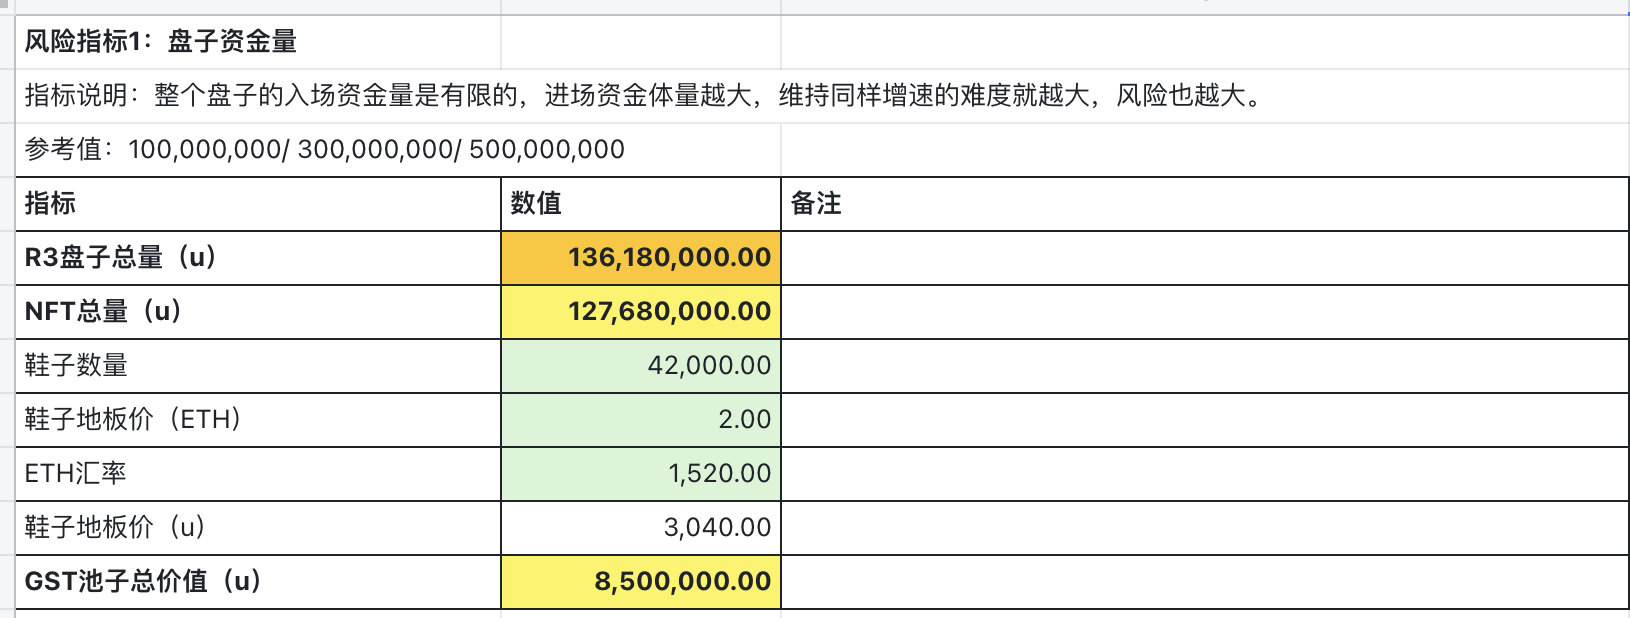Select the empty 备注 cell for ETH汇率
The width and height of the screenshot is (1630, 618).
[1205, 474]
